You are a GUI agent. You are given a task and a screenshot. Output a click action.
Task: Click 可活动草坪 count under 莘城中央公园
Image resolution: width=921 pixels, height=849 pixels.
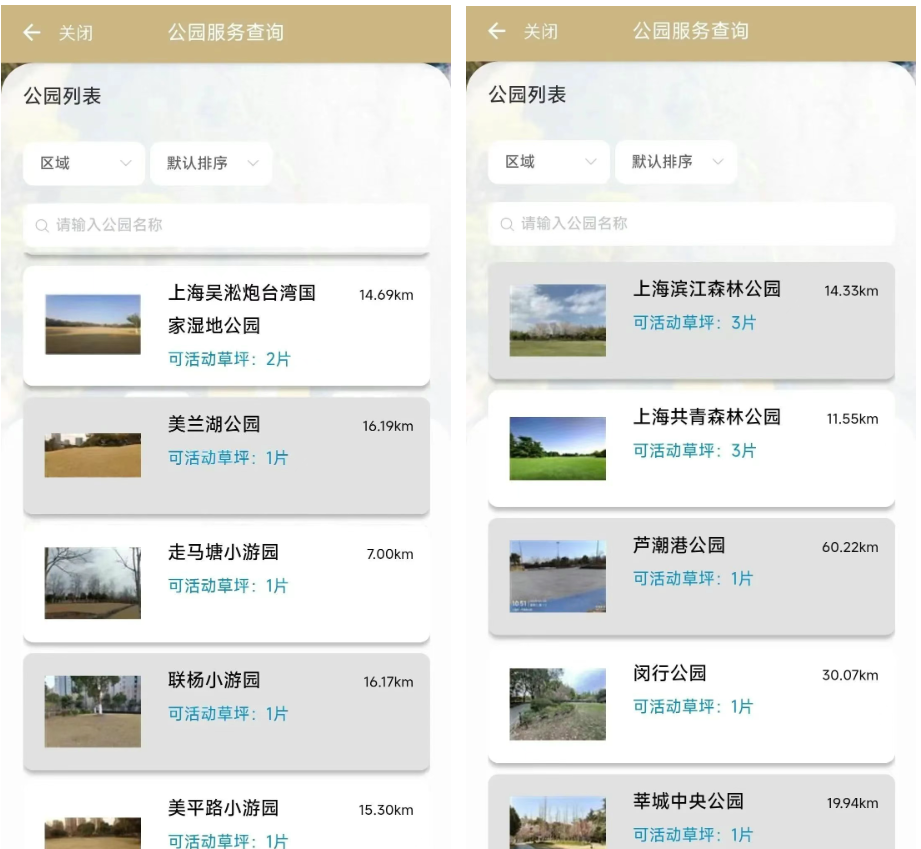click(693, 835)
